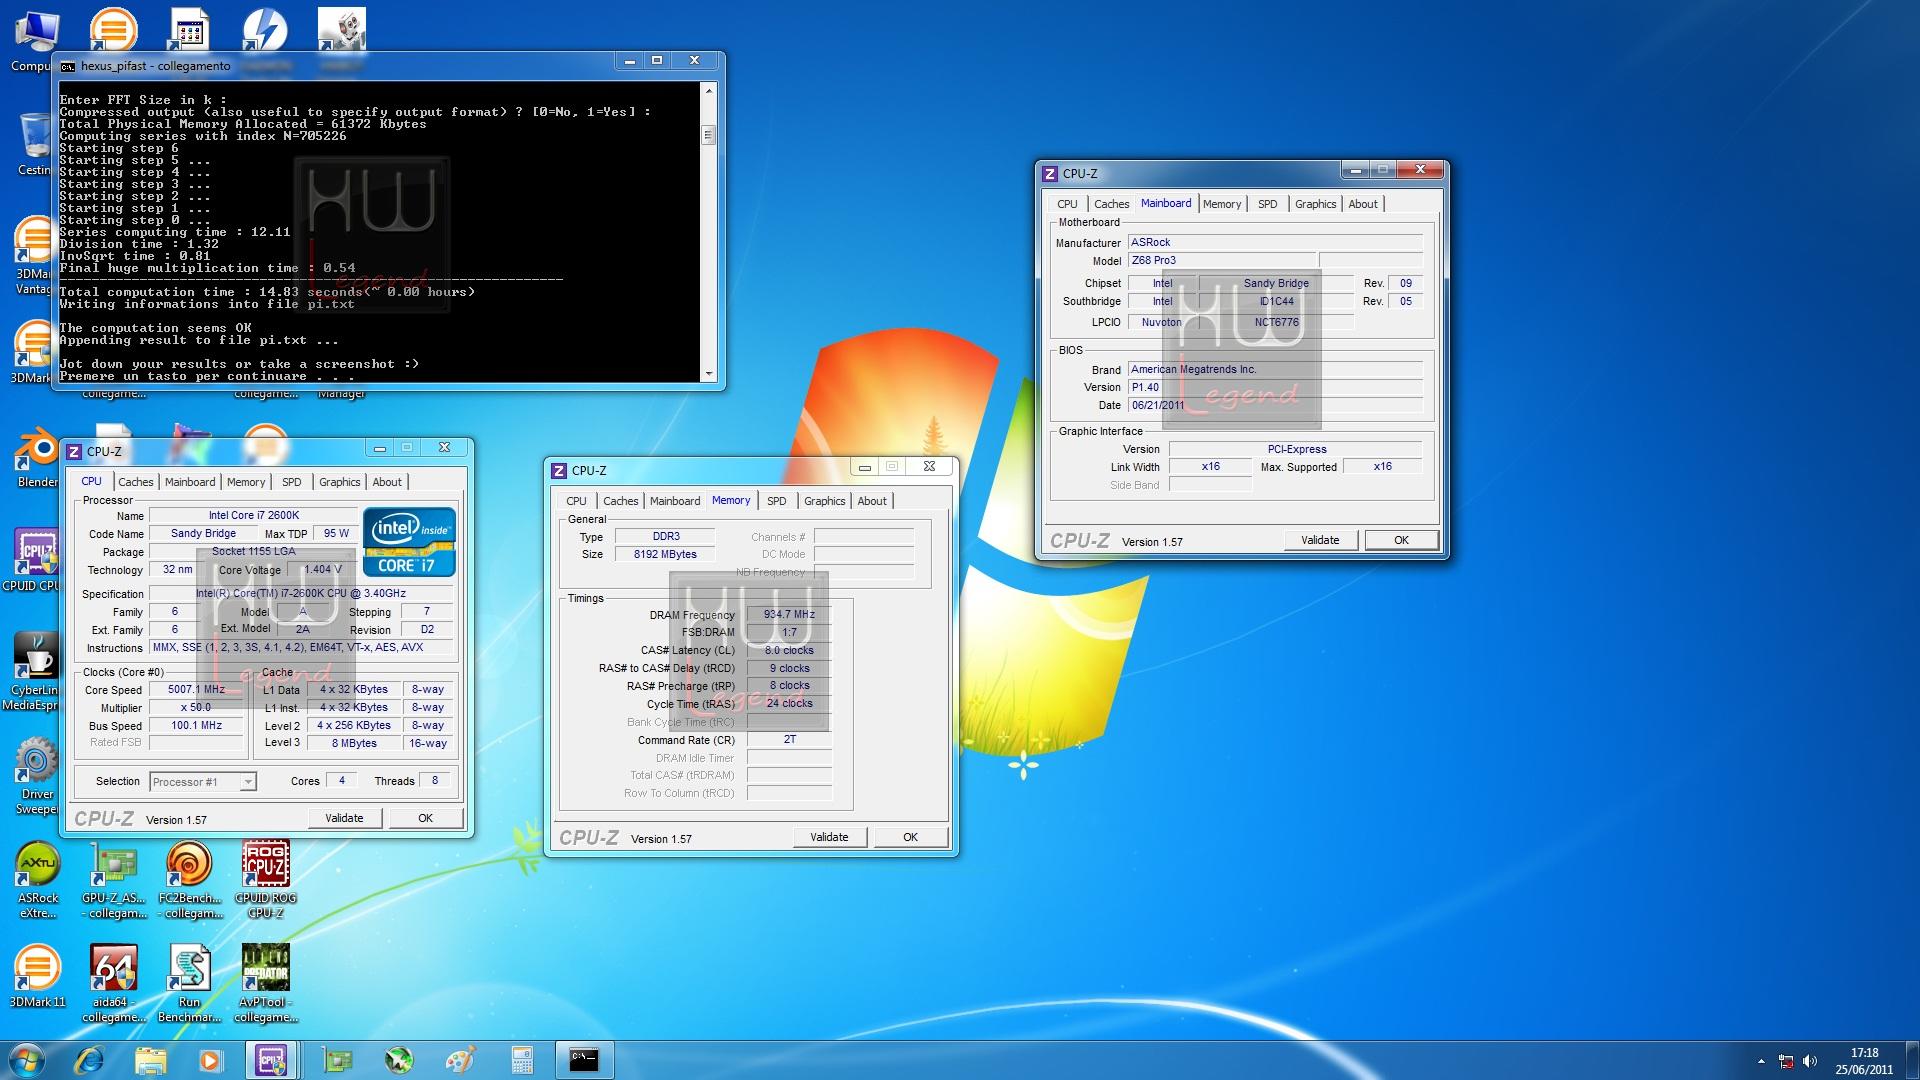
Task: Open the Recycle Bin (Cestino) icon
Action: pos(34,145)
